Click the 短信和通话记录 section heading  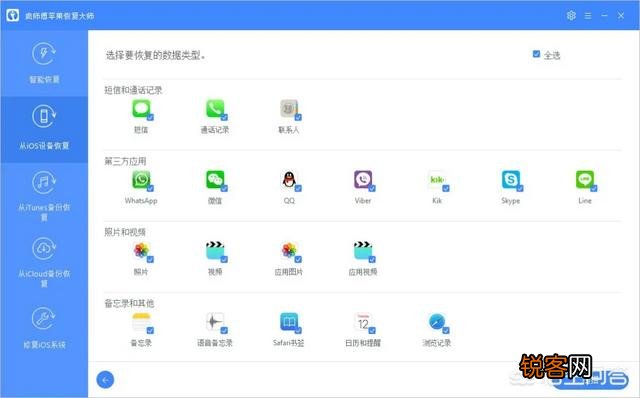pyautogui.click(x=133, y=90)
